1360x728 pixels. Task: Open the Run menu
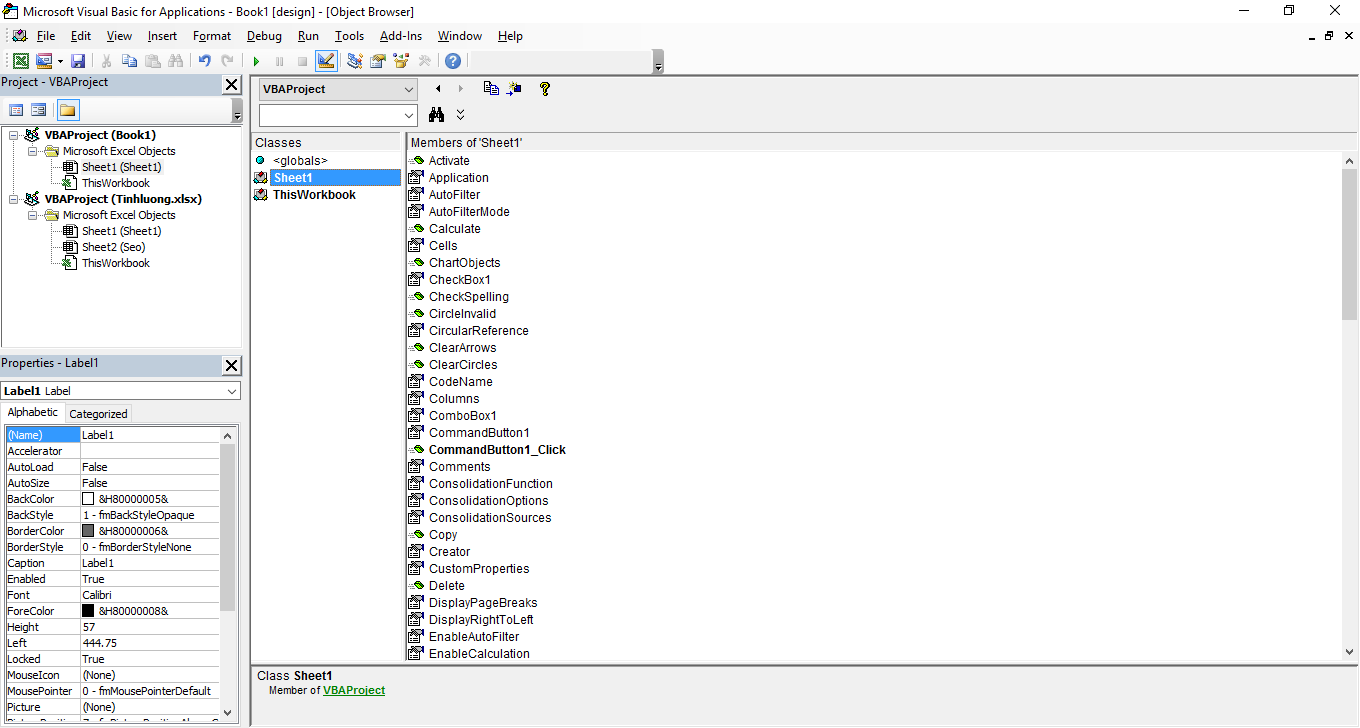(307, 36)
